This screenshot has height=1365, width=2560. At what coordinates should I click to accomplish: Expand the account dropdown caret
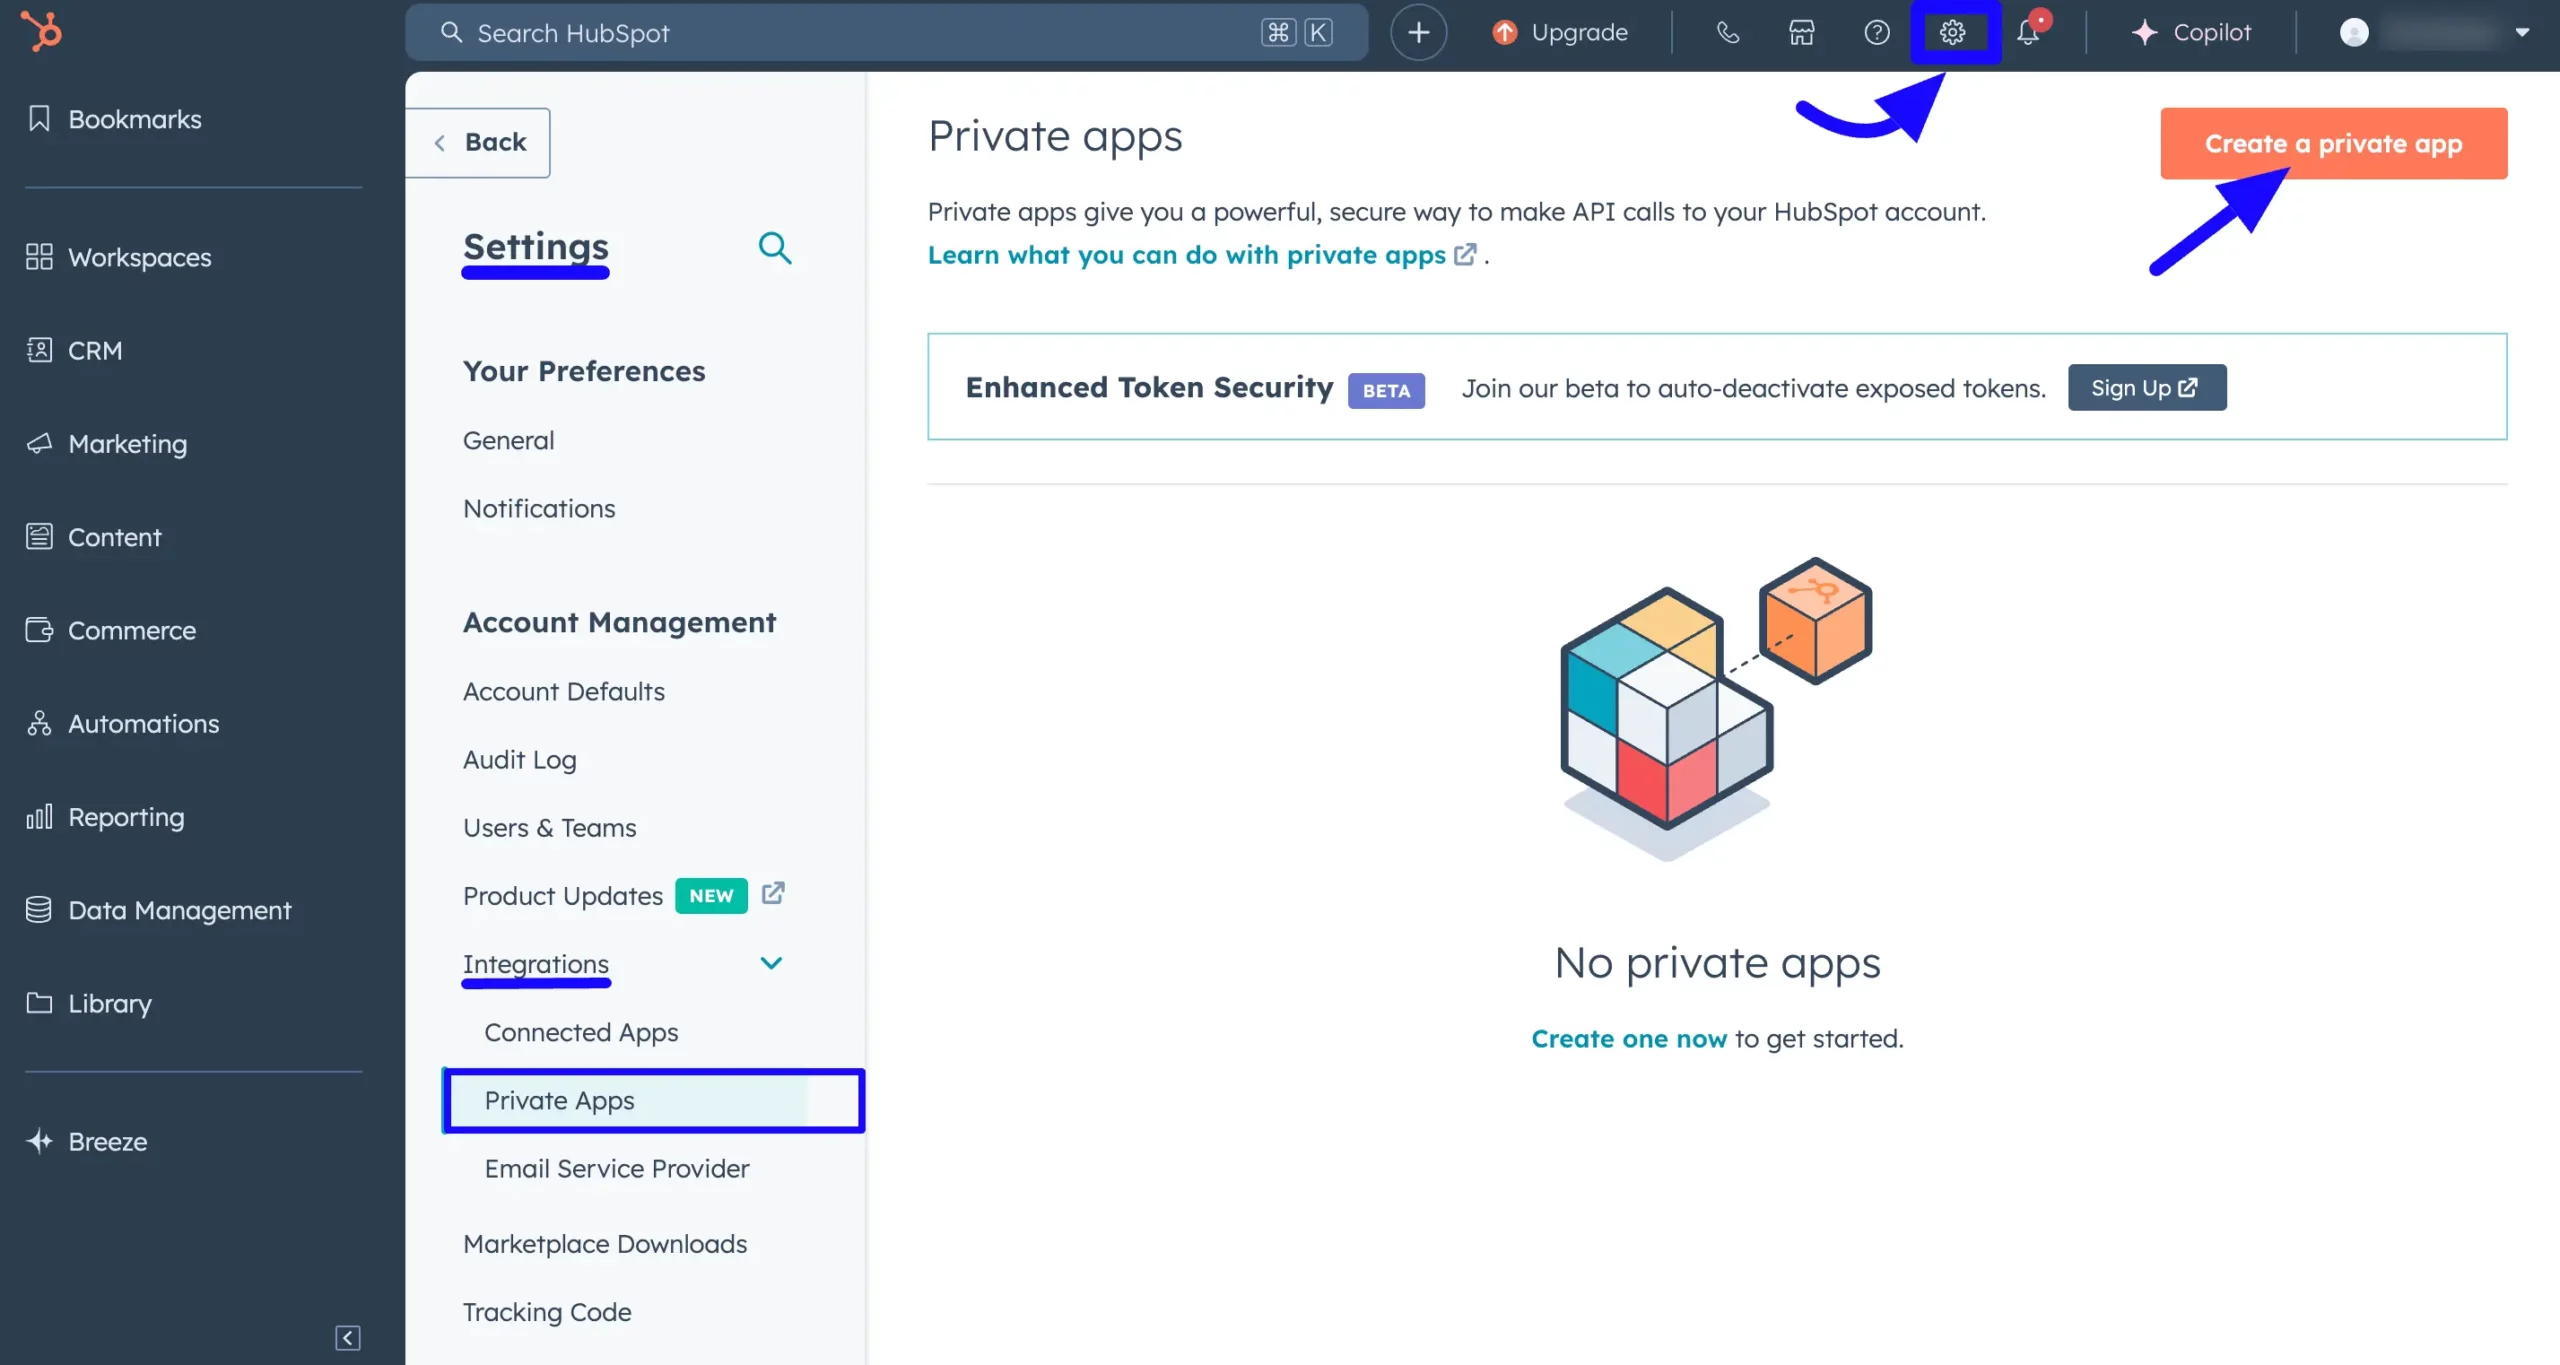(2522, 33)
